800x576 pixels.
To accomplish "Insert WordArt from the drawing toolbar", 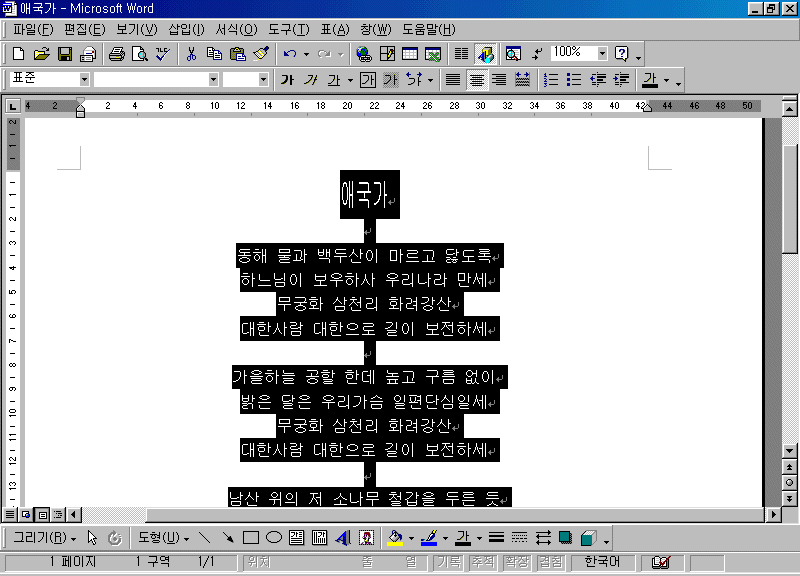I will (343, 538).
